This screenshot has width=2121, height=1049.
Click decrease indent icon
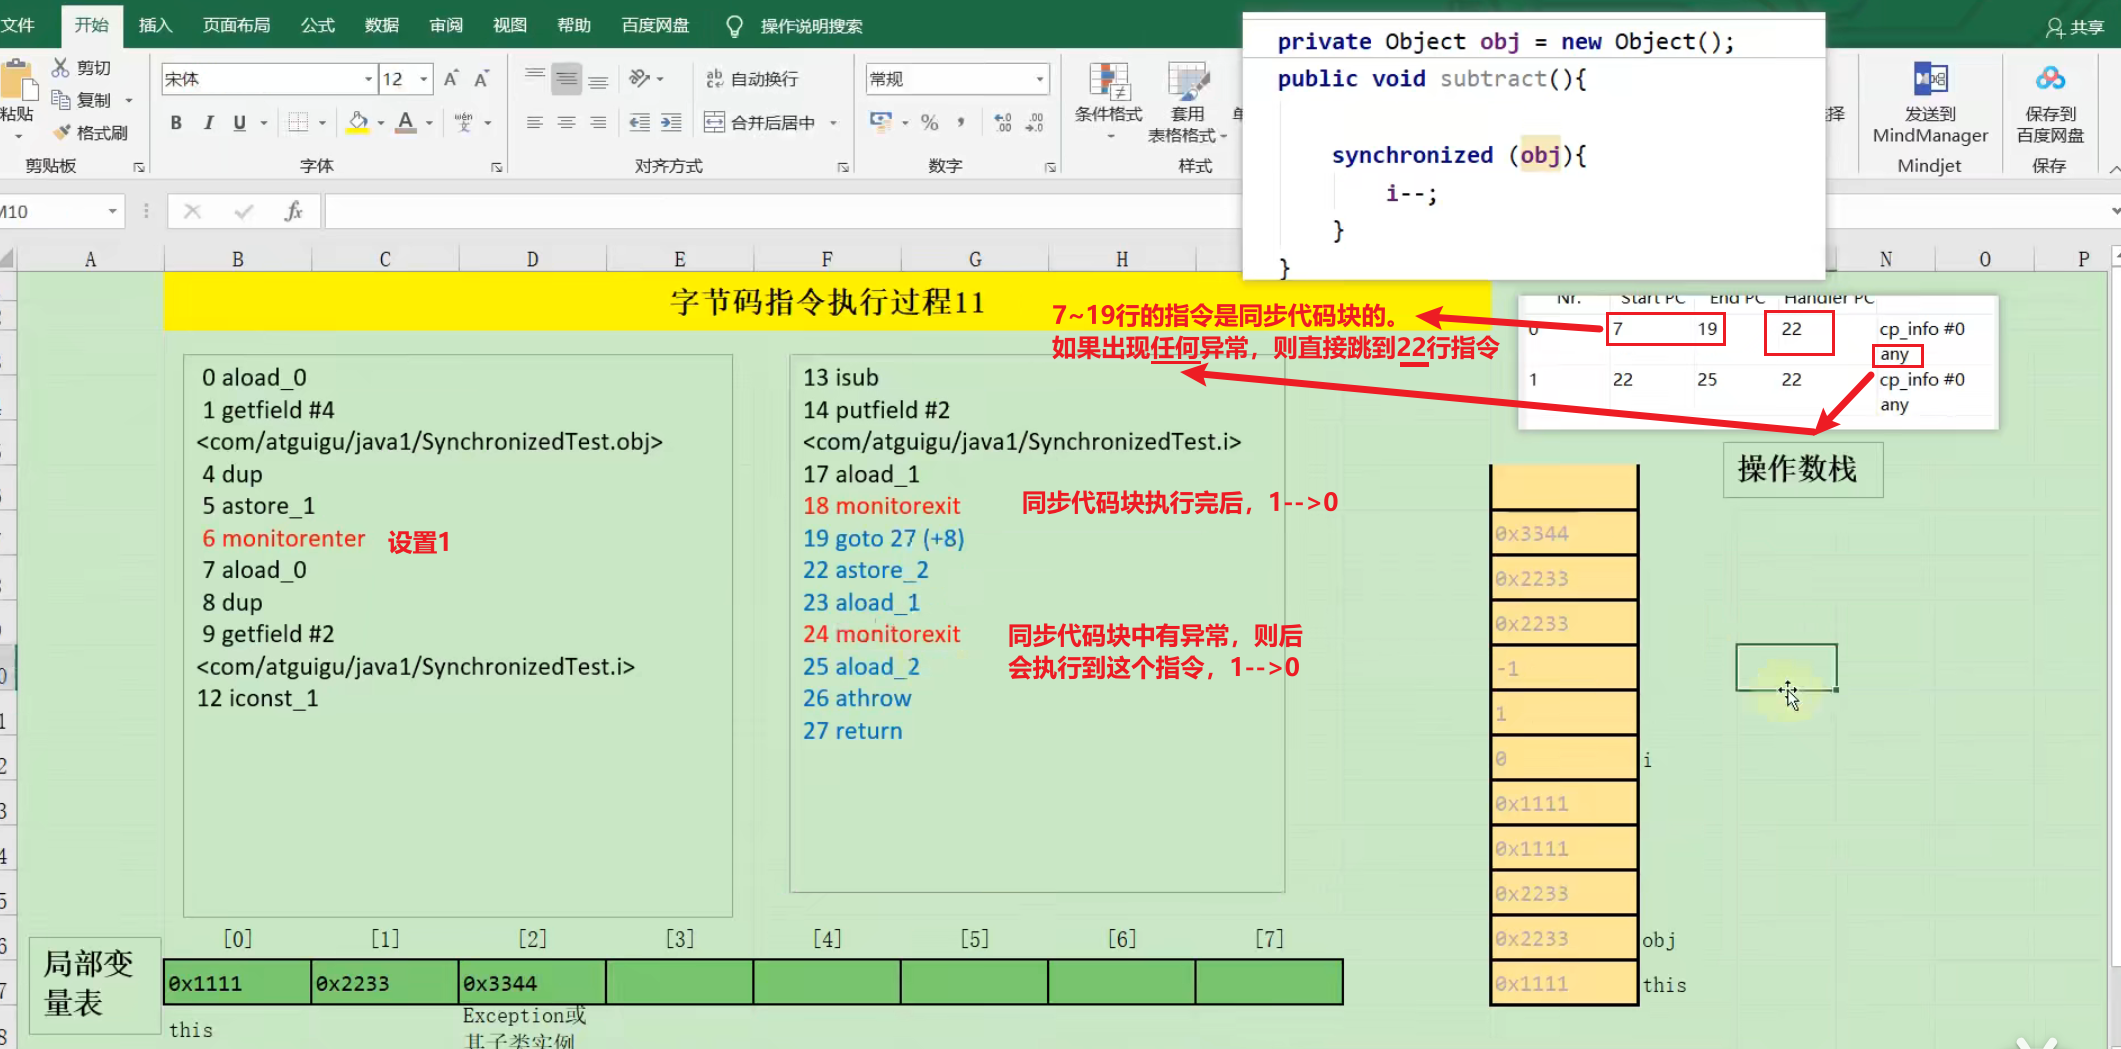pyautogui.click(x=640, y=123)
